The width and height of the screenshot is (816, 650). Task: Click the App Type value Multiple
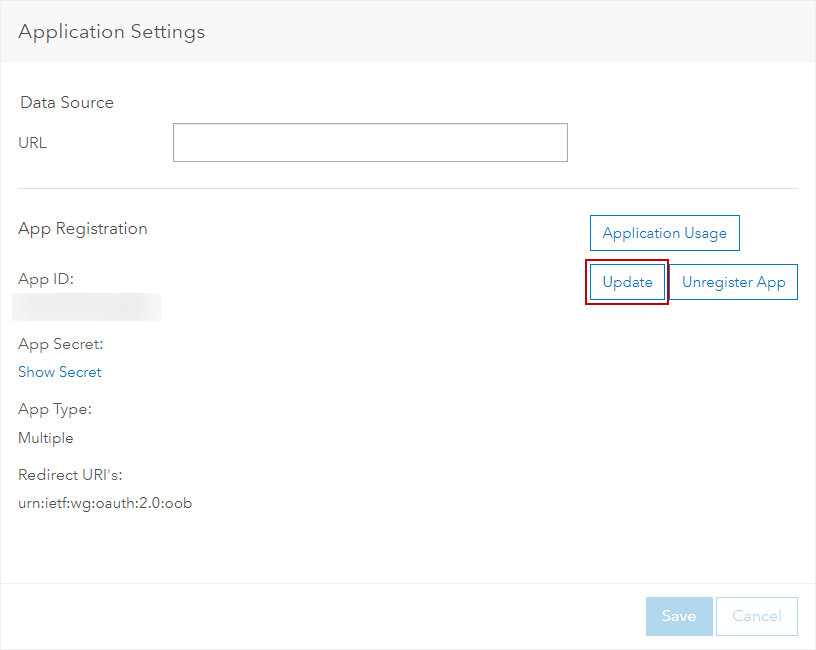(x=46, y=438)
